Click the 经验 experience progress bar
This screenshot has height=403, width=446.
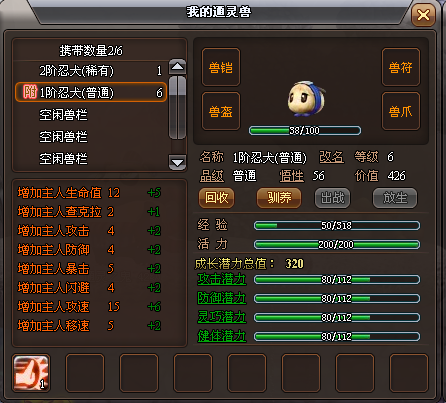(337, 226)
